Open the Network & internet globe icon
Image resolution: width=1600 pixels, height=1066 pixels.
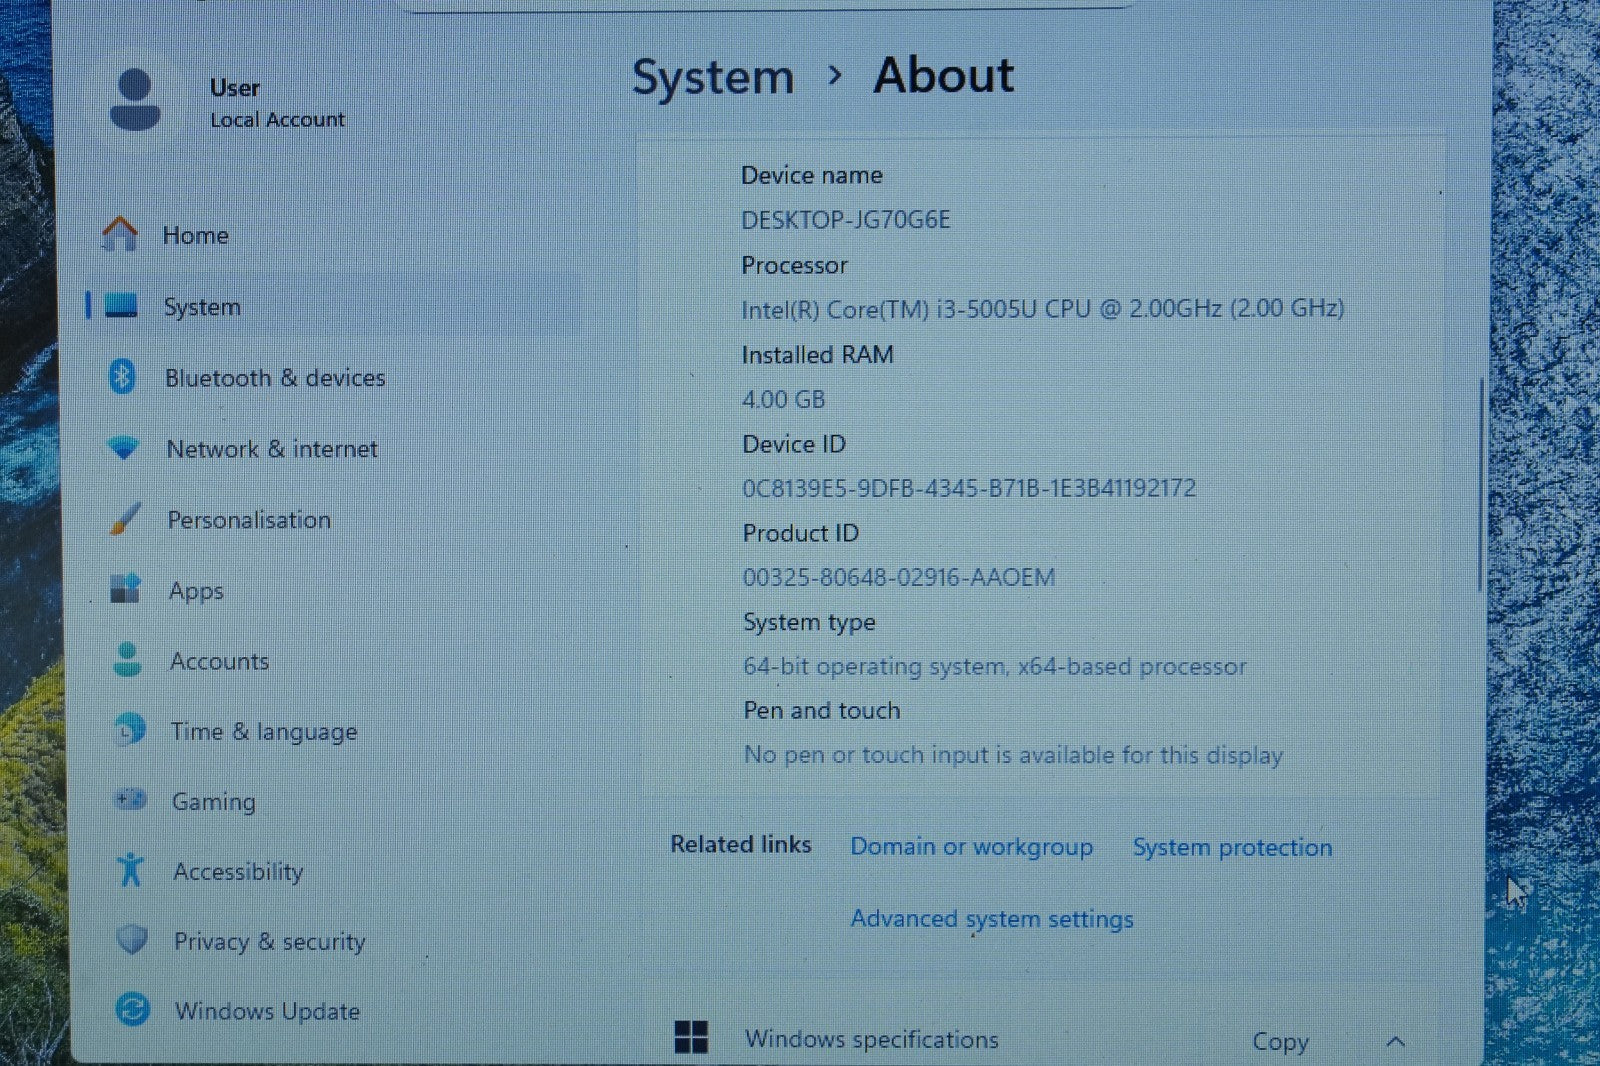click(122, 448)
